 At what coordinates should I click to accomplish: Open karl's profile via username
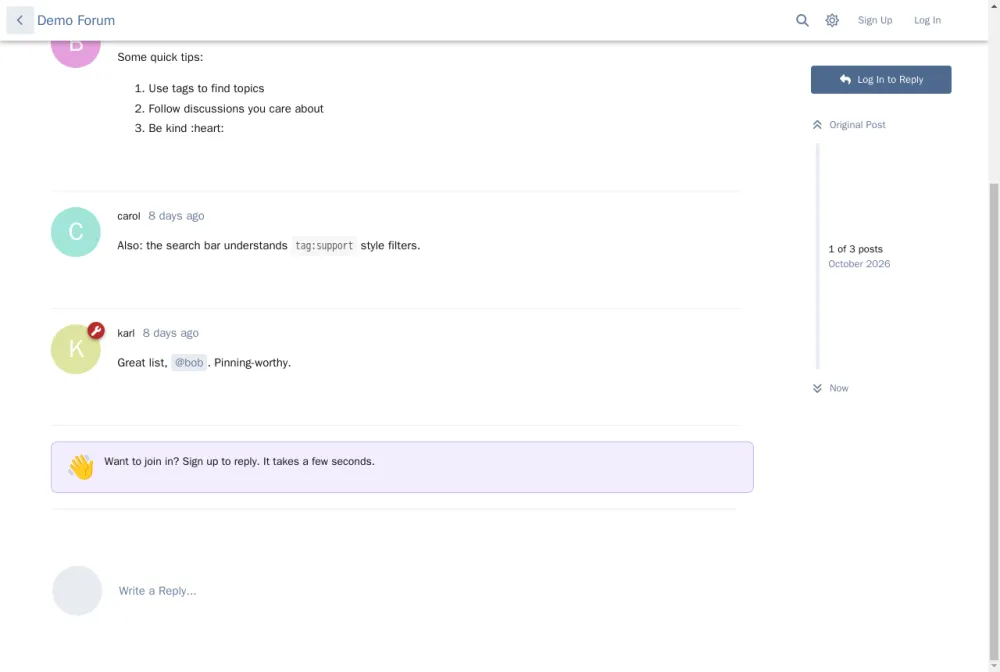pos(126,333)
